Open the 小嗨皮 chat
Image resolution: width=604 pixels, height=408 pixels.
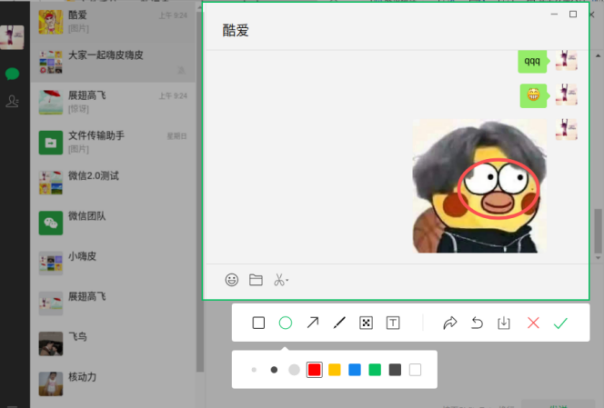[113, 263]
